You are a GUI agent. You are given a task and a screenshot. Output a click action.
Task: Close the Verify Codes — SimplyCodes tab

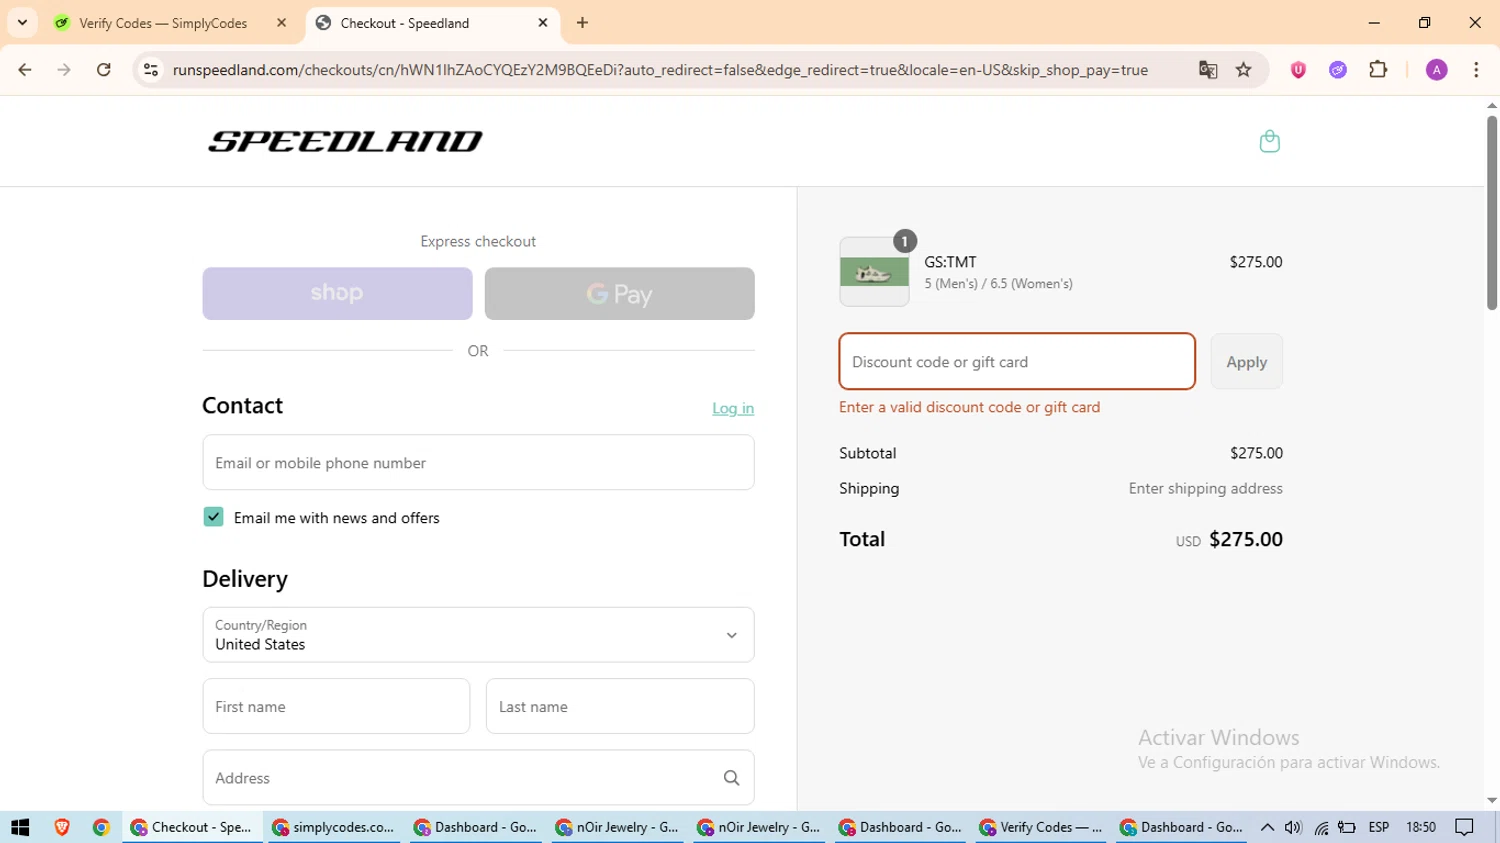click(x=281, y=23)
